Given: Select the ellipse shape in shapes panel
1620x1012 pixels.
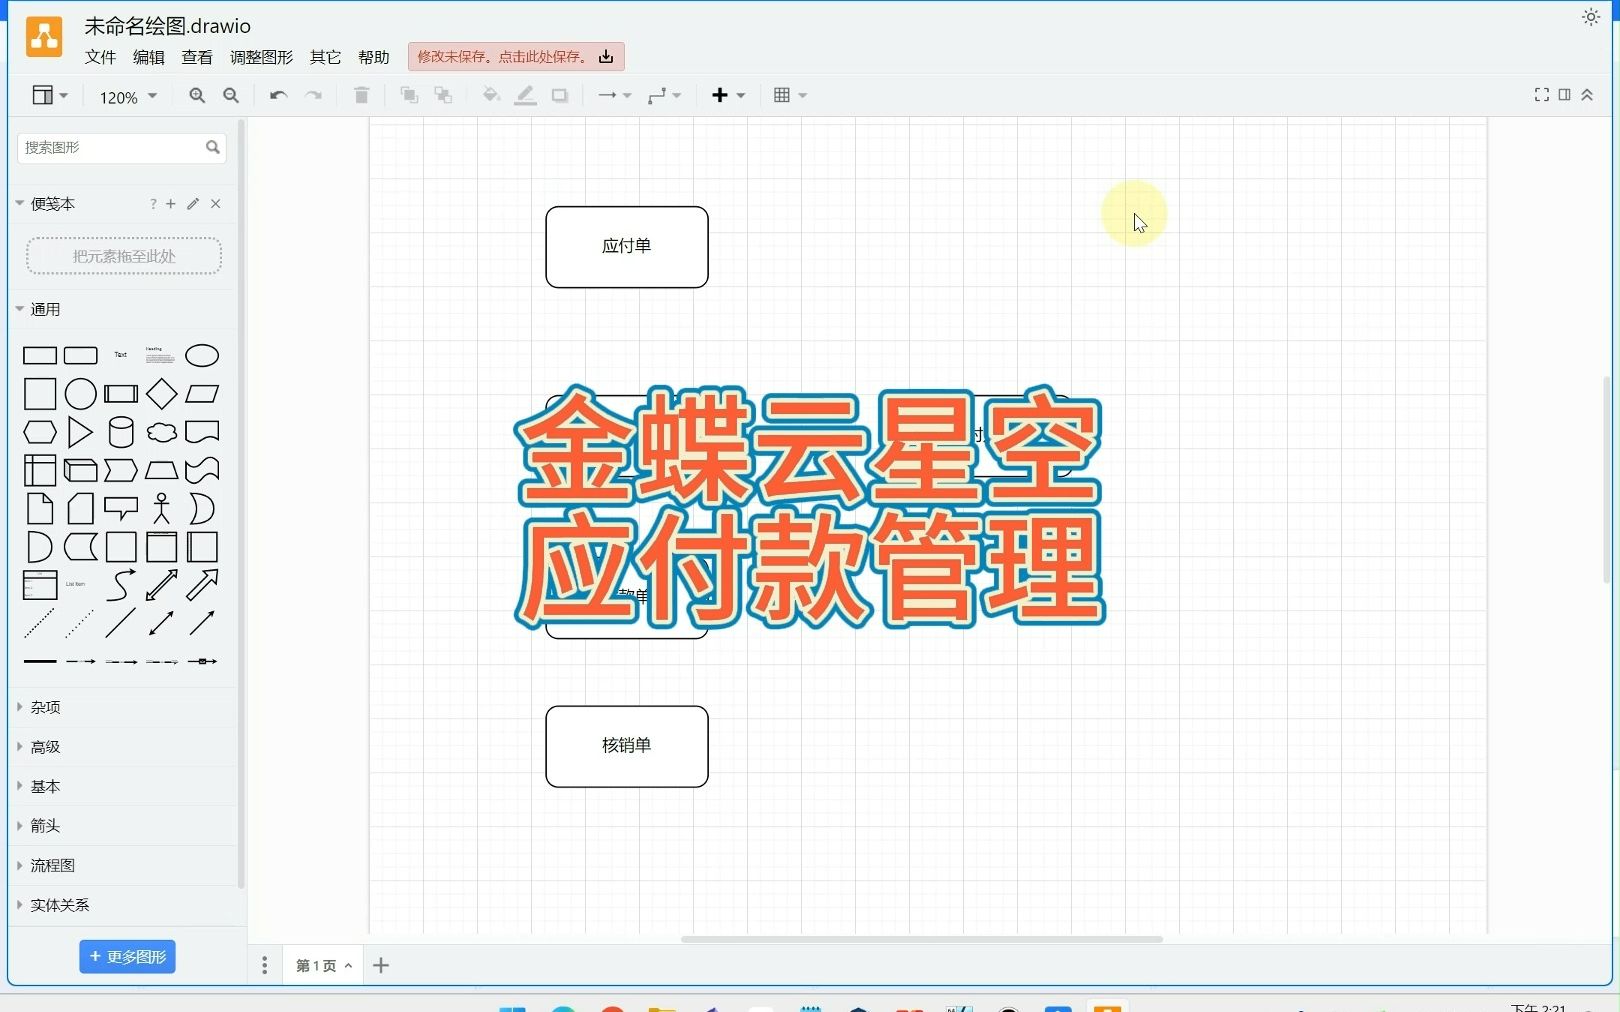Looking at the screenshot, I should click(x=202, y=355).
